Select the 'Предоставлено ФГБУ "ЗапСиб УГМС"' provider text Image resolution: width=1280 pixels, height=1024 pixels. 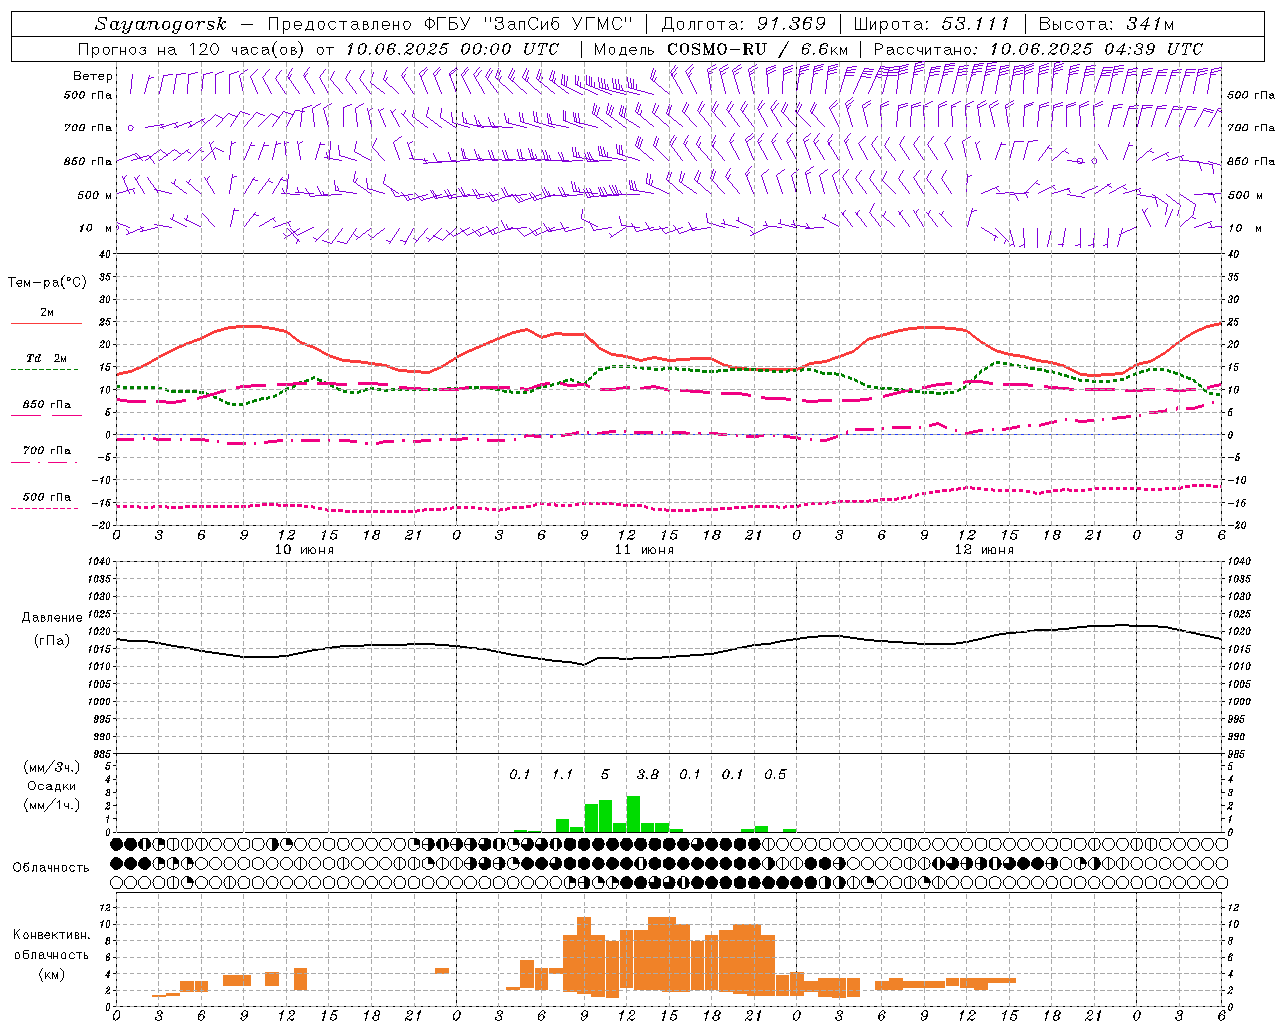pos(450,24)
